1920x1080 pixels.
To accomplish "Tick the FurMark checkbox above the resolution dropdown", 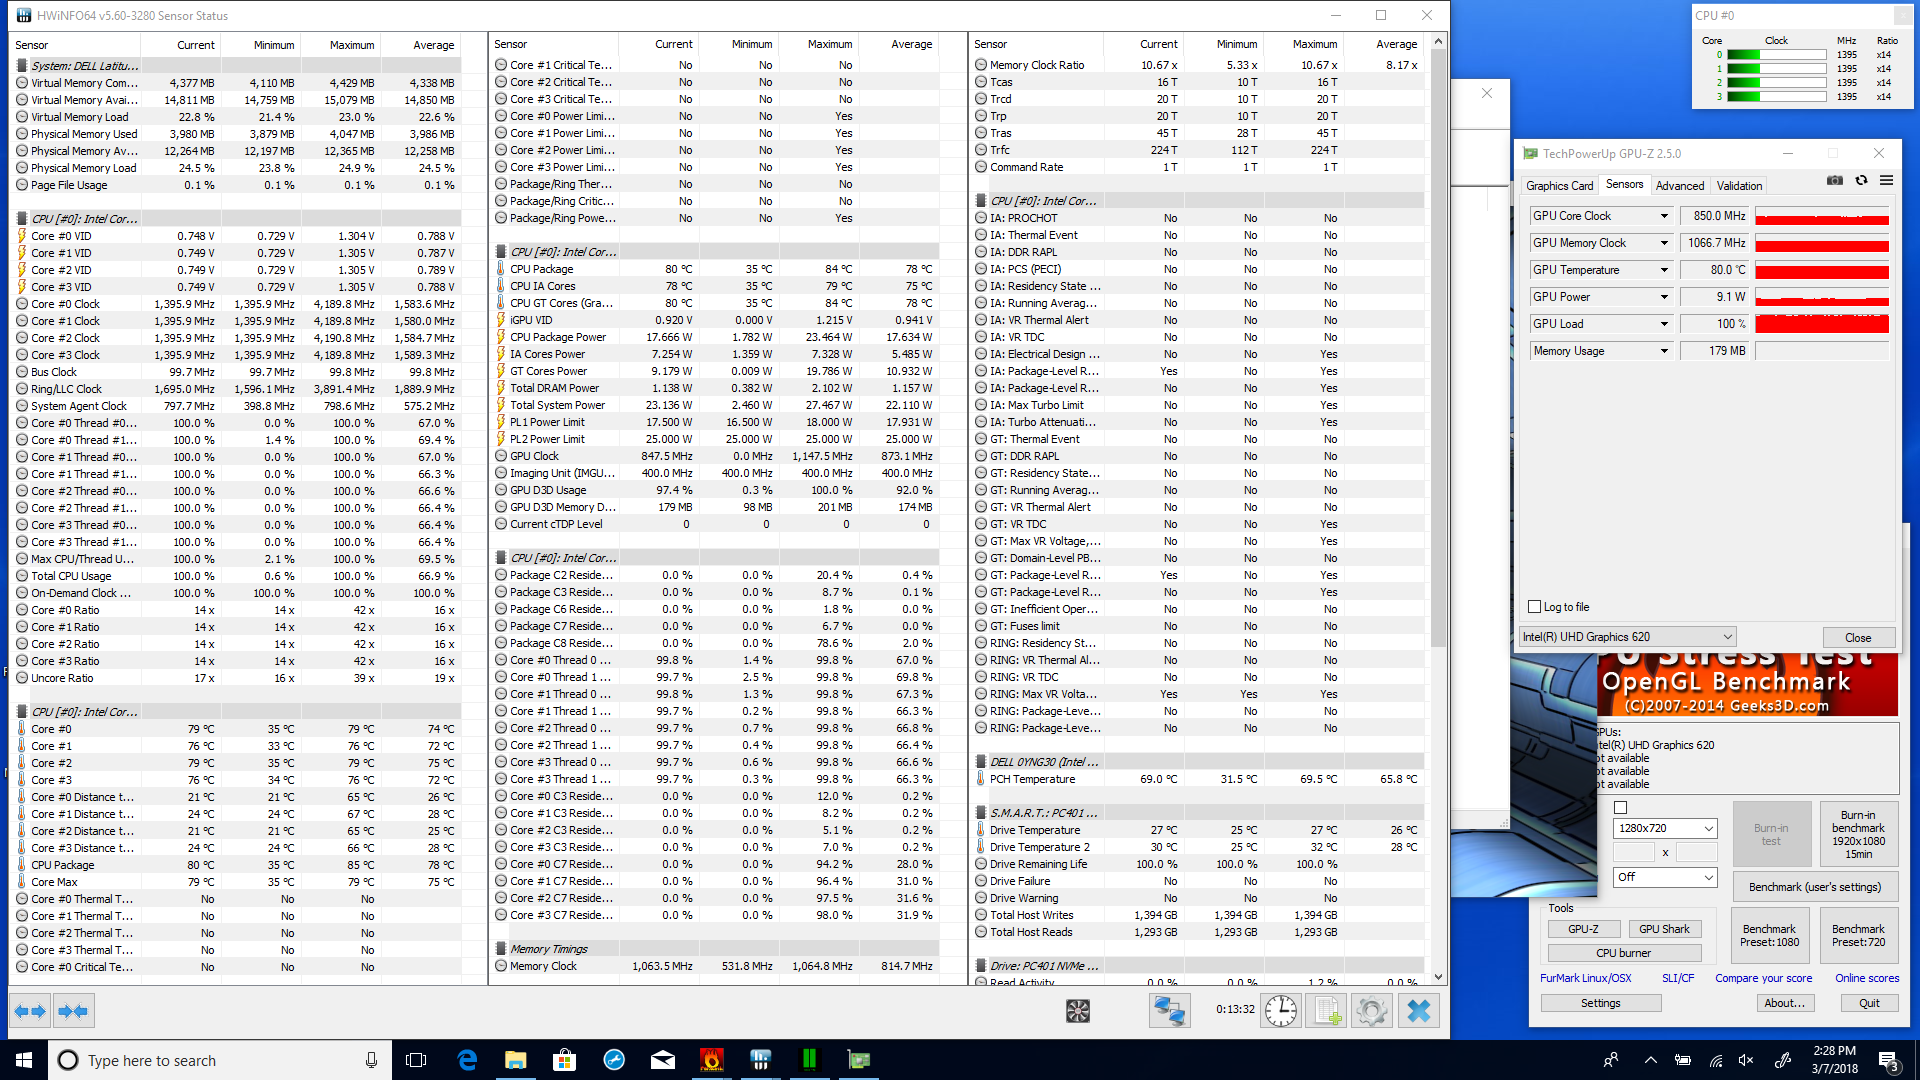I will (x=1621, y=808).
